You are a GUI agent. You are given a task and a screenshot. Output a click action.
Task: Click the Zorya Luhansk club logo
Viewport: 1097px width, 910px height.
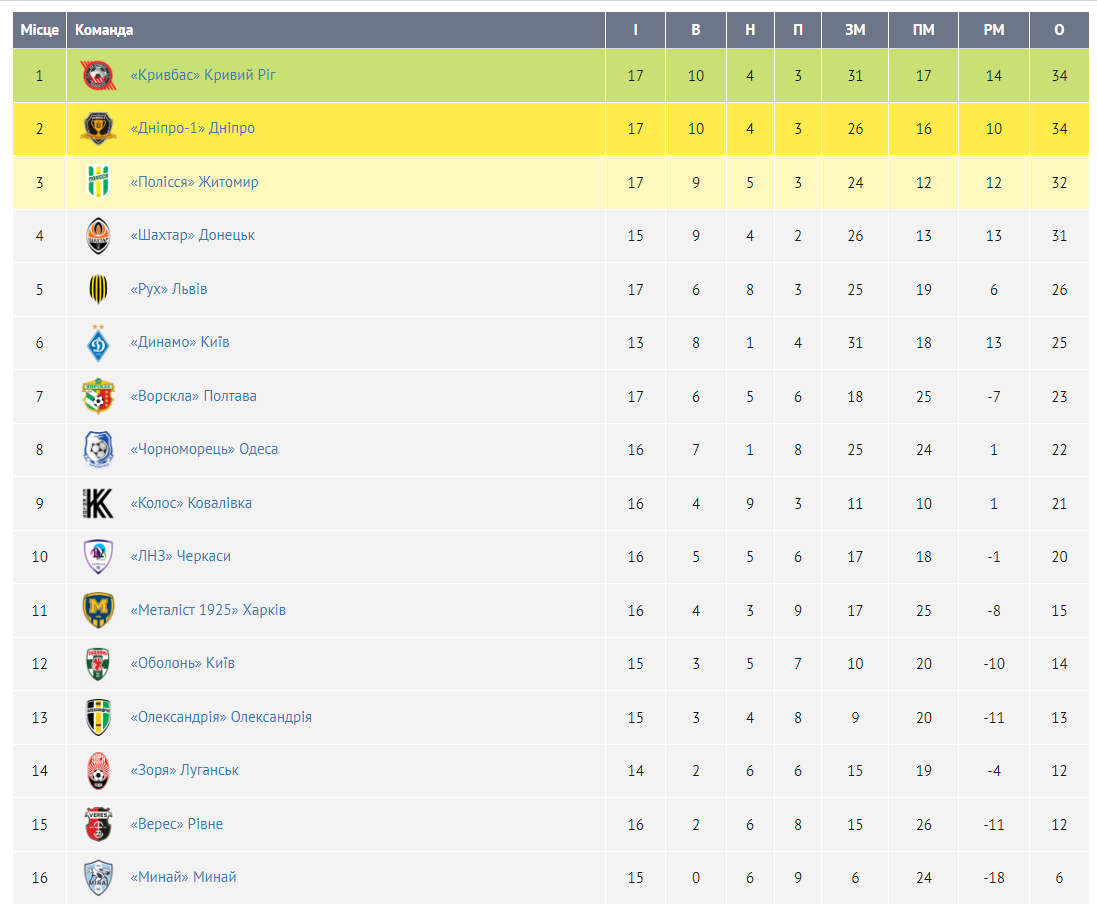pyautogui.click(x=98, y=771)
